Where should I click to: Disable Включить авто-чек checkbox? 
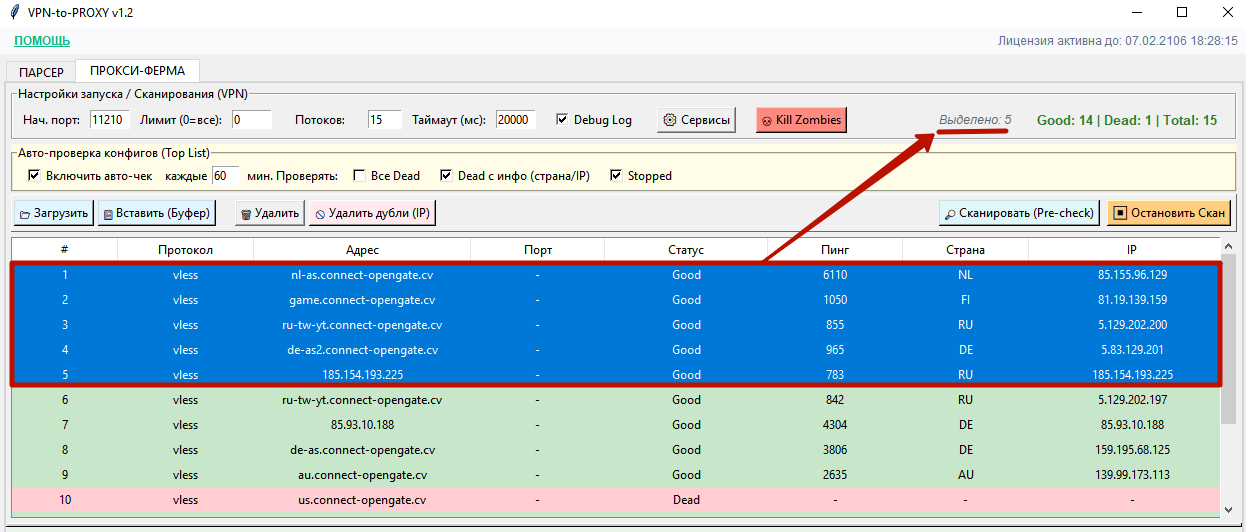(x=34, y=176)
